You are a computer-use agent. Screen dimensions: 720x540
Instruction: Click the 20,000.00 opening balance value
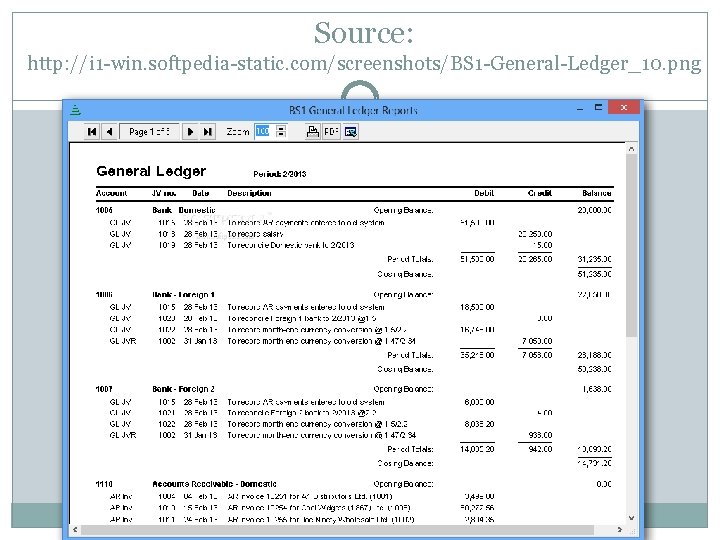594,210
